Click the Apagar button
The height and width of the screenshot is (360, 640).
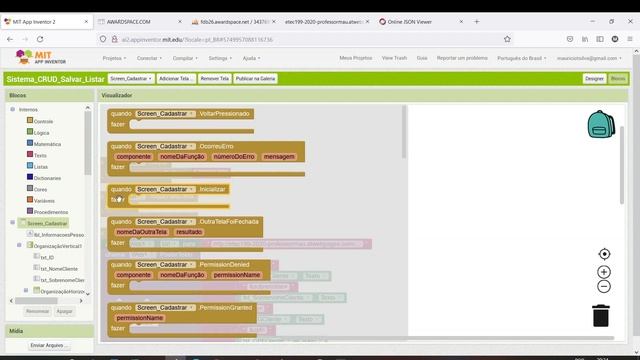pyautogui.click(x=64, y=311)
